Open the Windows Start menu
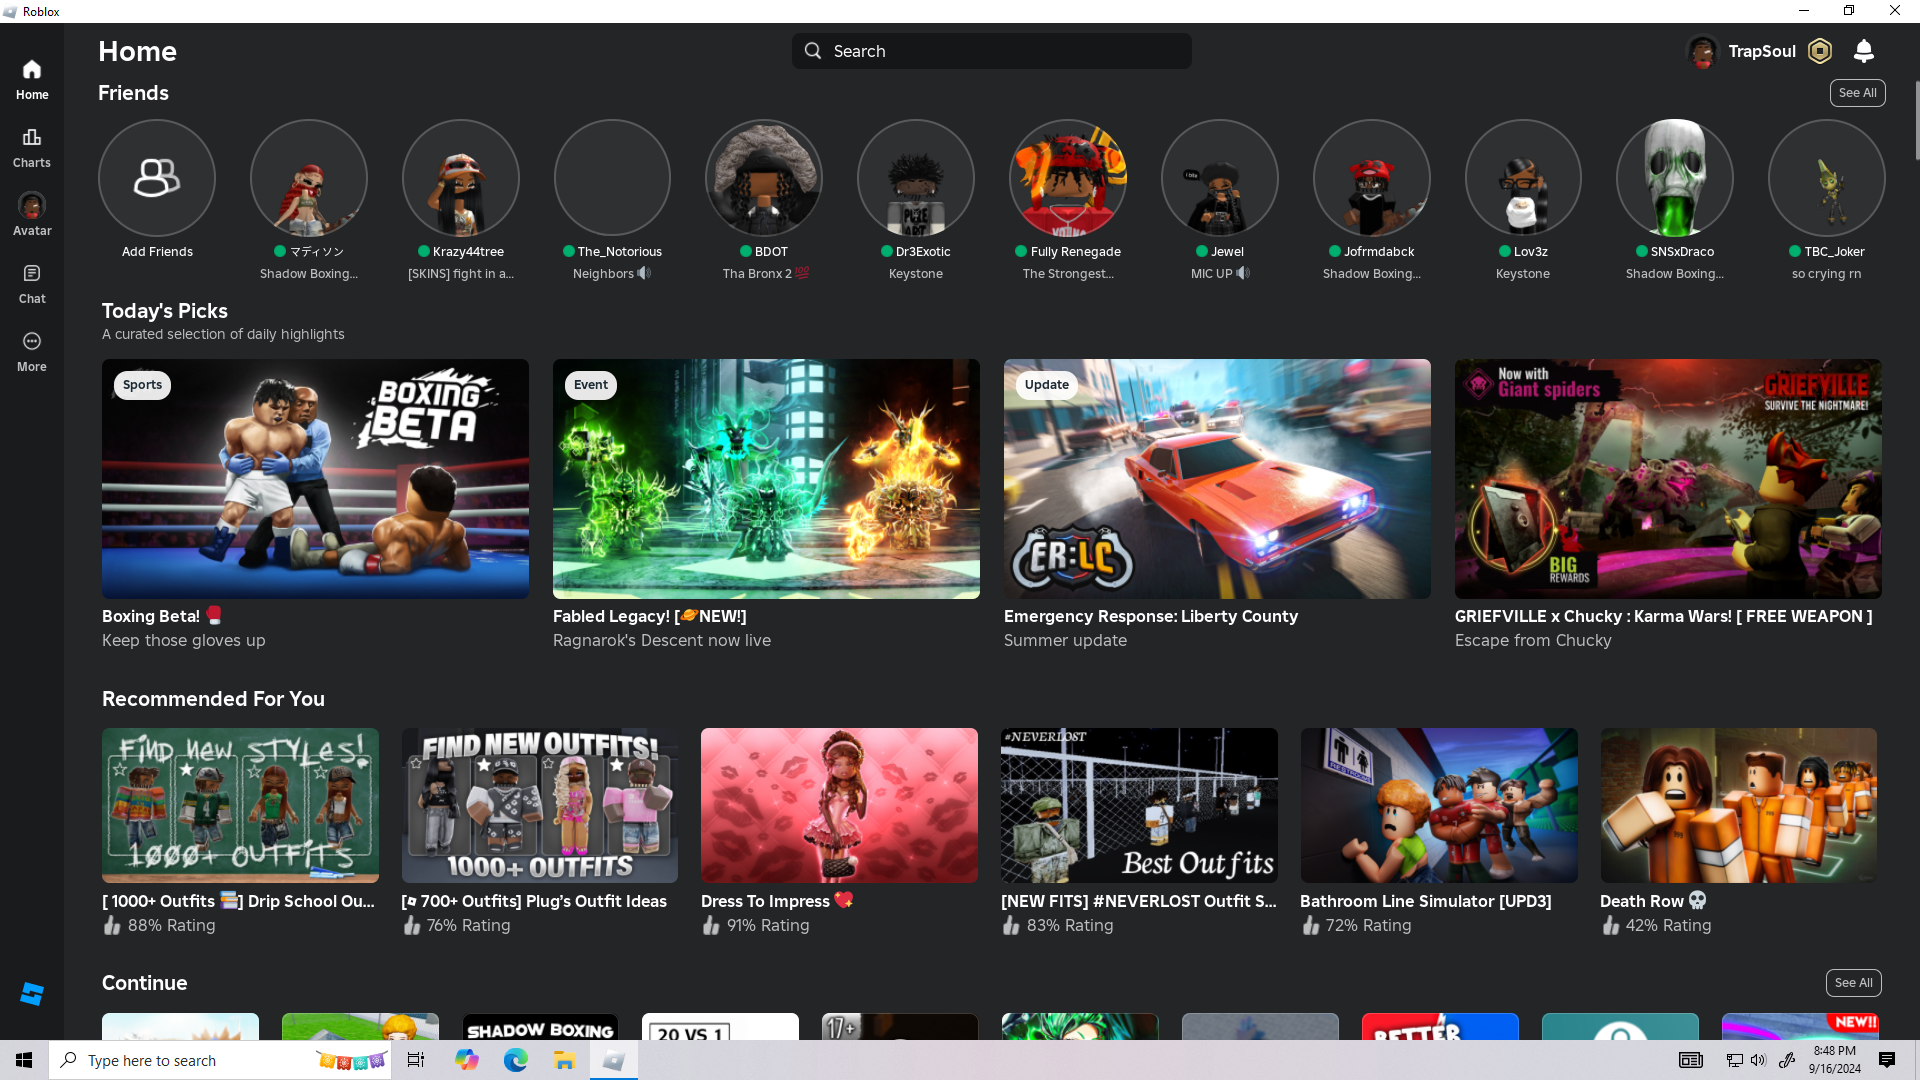The image size is (1920, 1080). pos(24,1060)
